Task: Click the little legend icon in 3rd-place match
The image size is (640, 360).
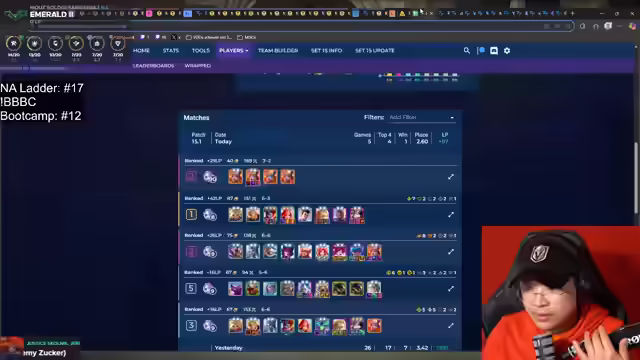Action: pyautogui.click(x=210, y=326)
